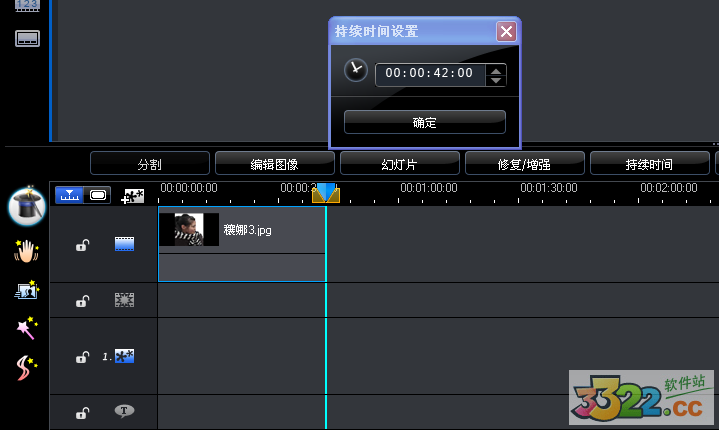This screenshot has width=719, height=430.
Task: Confirm duration with the 确定 button
Action: point(425,122)
